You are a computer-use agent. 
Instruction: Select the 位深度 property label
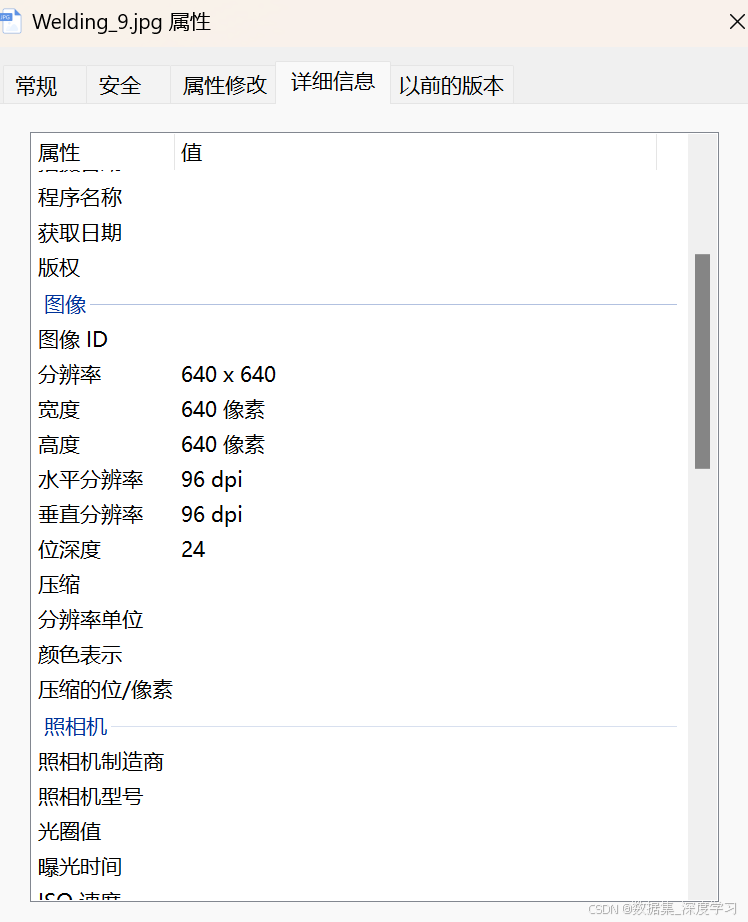coord(69,550)
